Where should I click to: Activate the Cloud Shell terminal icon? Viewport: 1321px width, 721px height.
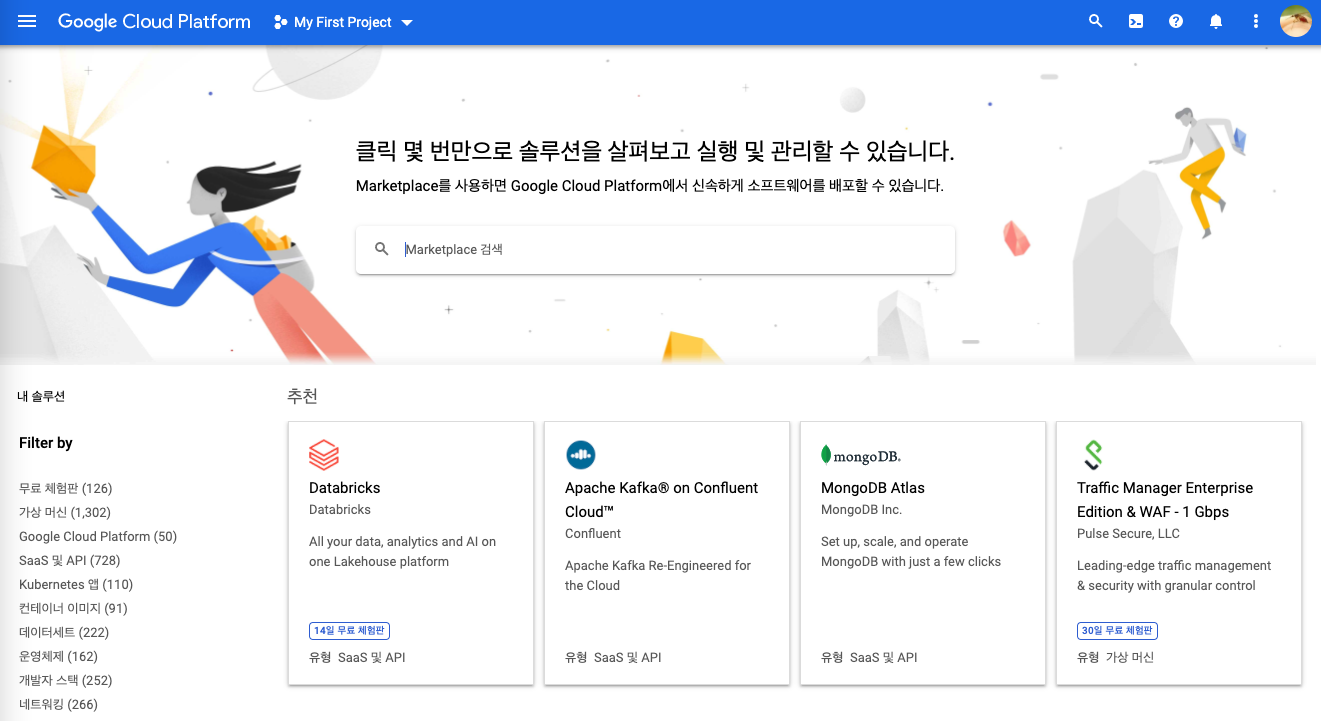coord(1136,21)
